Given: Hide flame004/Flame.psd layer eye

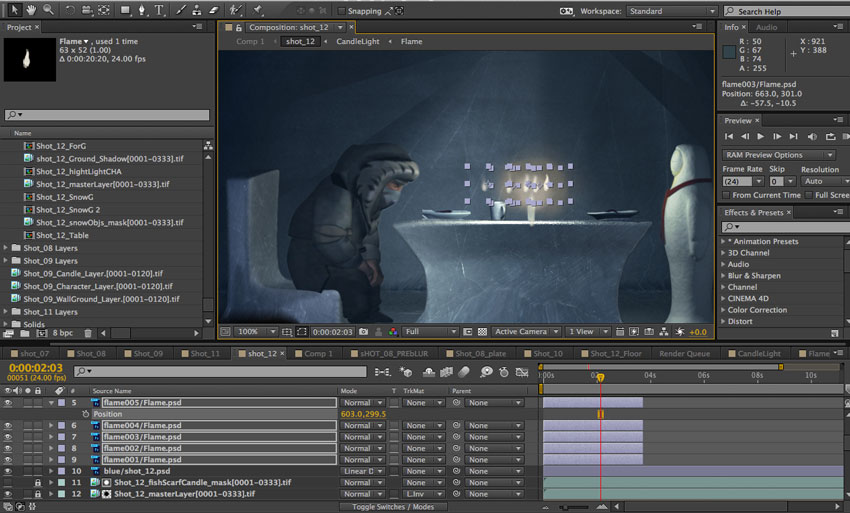Looking at the screenshot, I should pos(8,426).
